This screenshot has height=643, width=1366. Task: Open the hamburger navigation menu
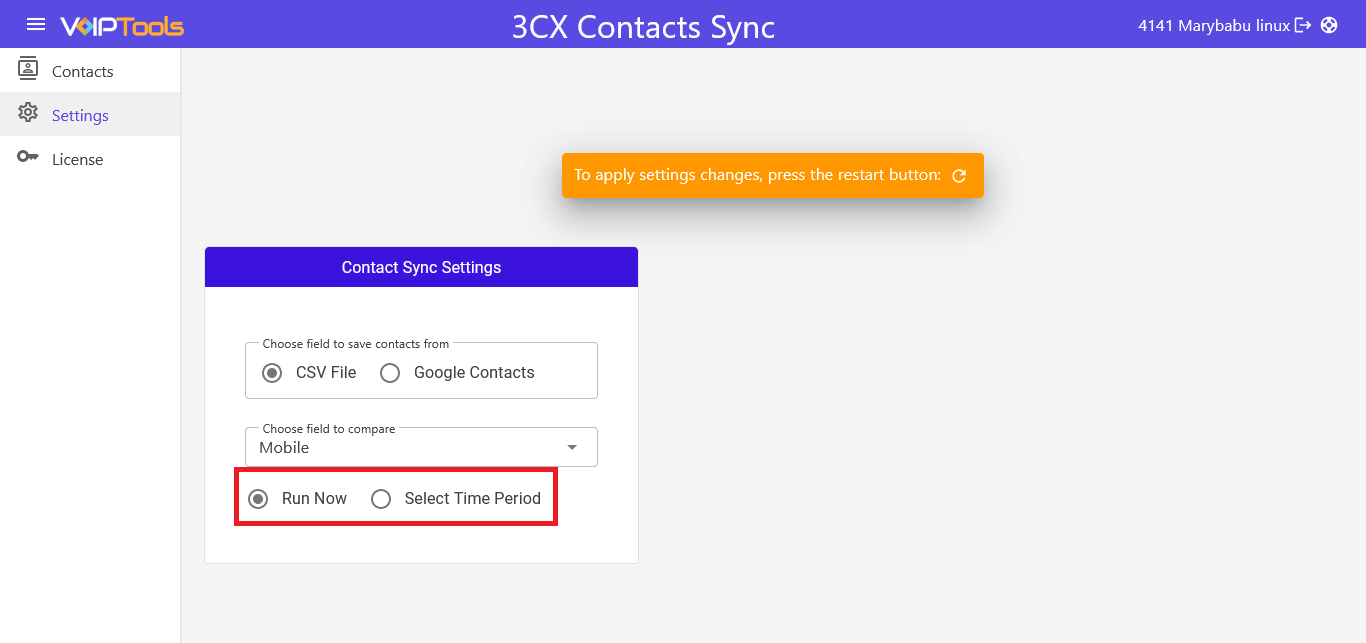click(x=35, y=25)
